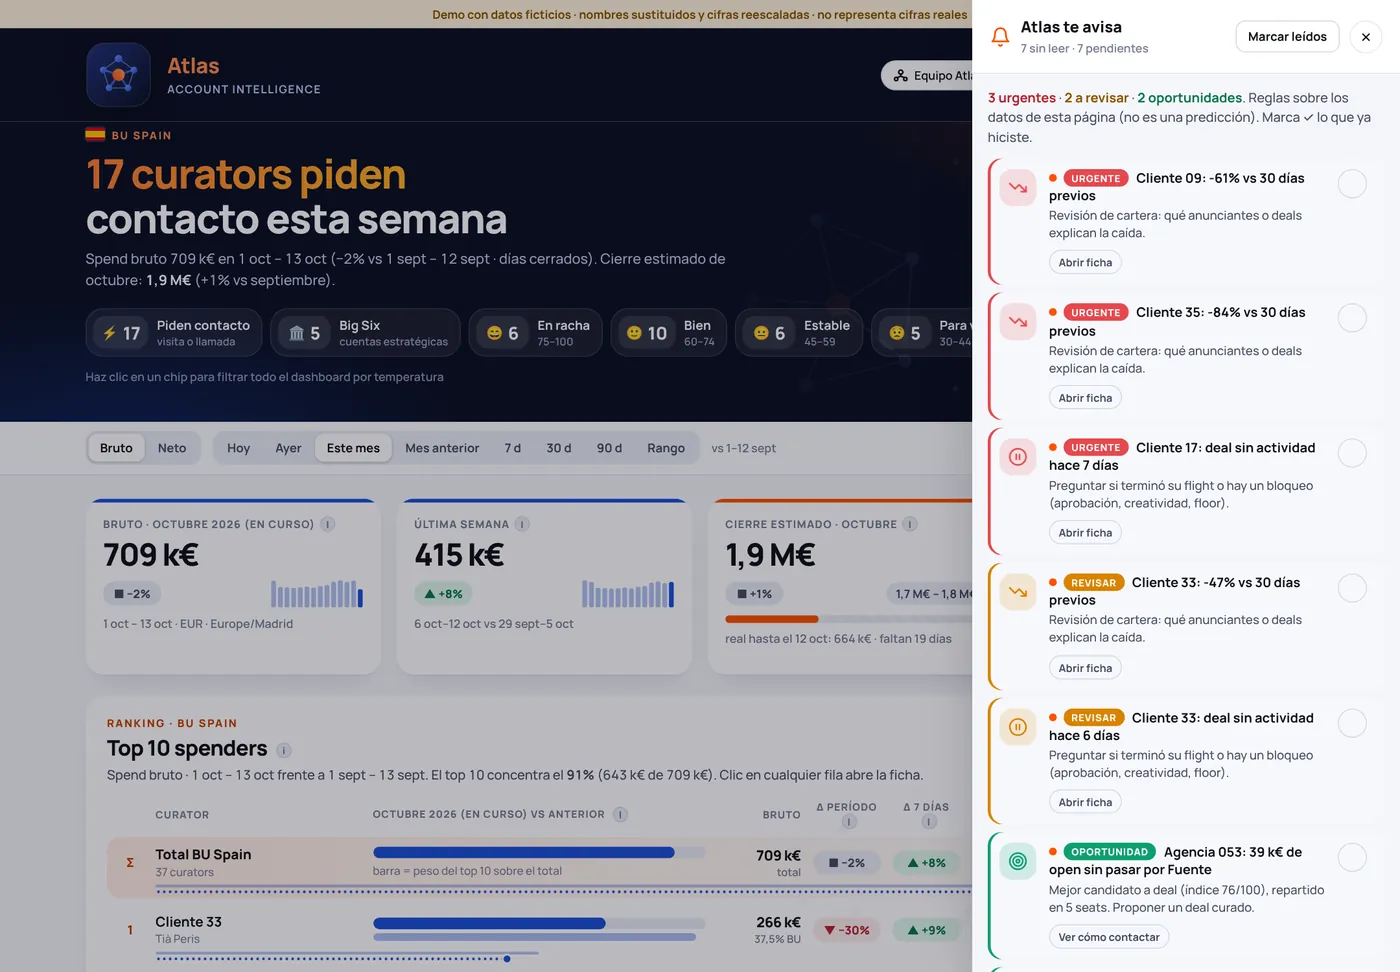Image resolution: width=1400 pixels, height=972 pixels.
Task: Filter dashboard by Piden contacto chip
Action: (175, 333)
